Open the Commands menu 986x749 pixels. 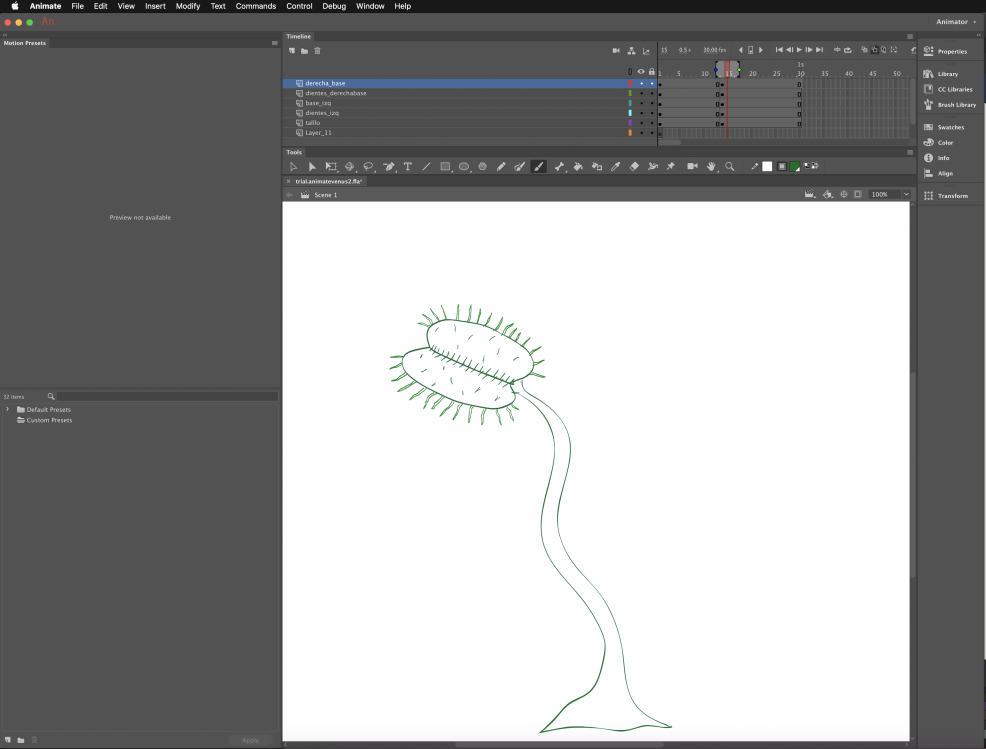tap(255, 6)
